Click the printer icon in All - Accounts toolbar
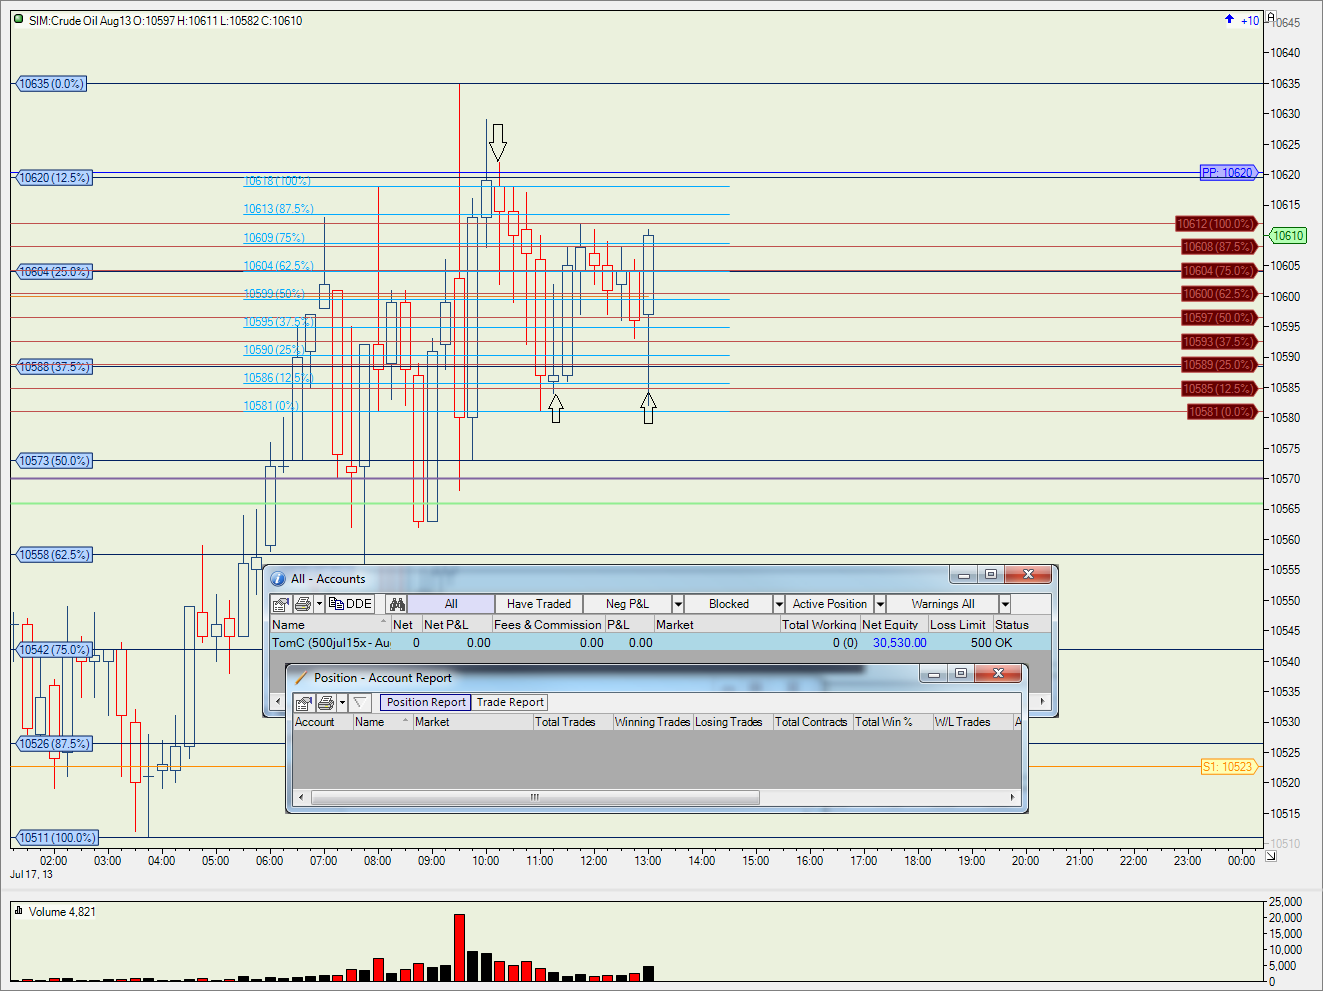Viewport: 1323px width, 991px height. pos(303,604)
